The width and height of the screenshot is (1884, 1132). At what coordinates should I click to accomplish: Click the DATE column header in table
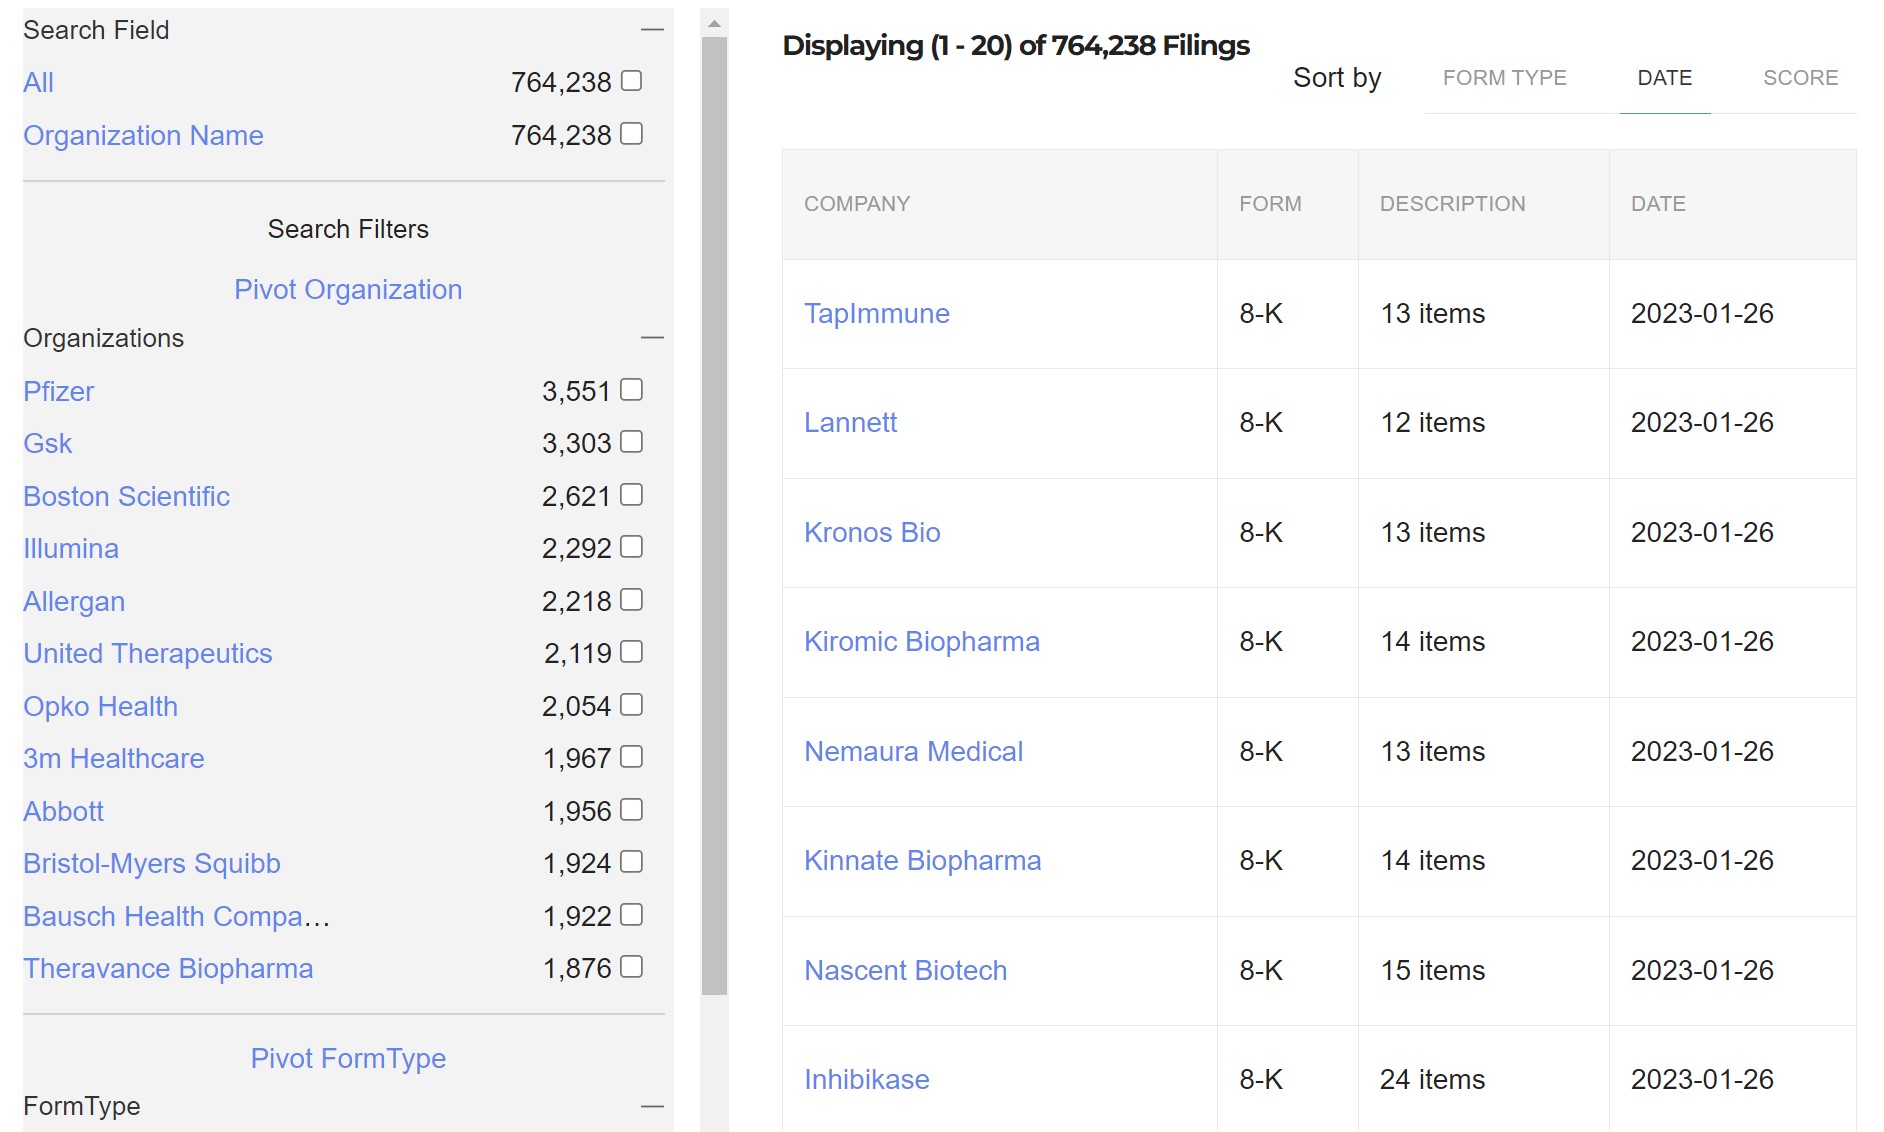1658,204
